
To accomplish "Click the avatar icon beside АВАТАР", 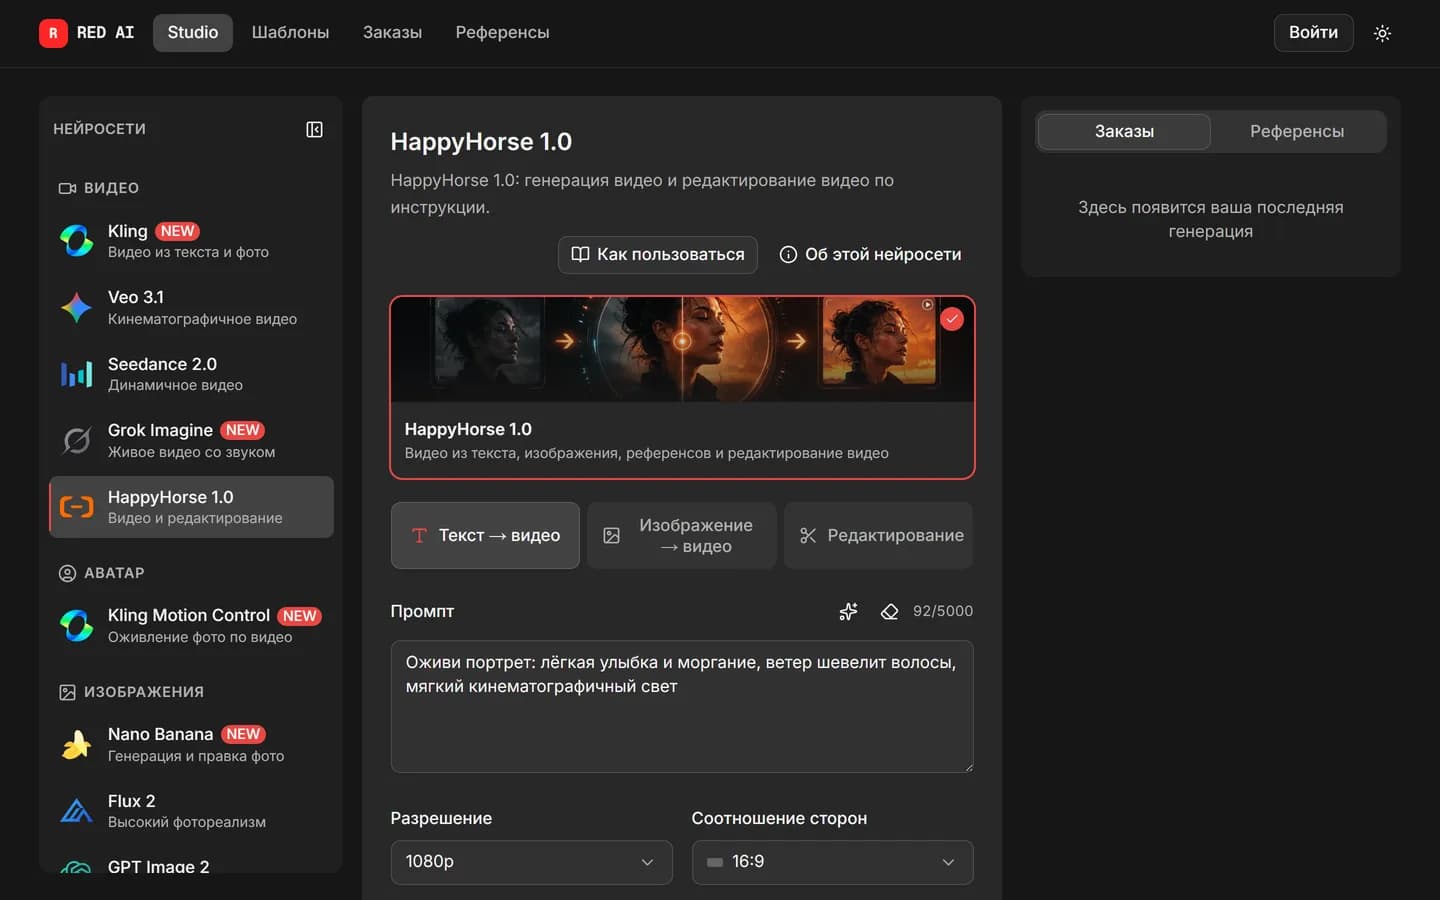I will [x=67, y=573].
